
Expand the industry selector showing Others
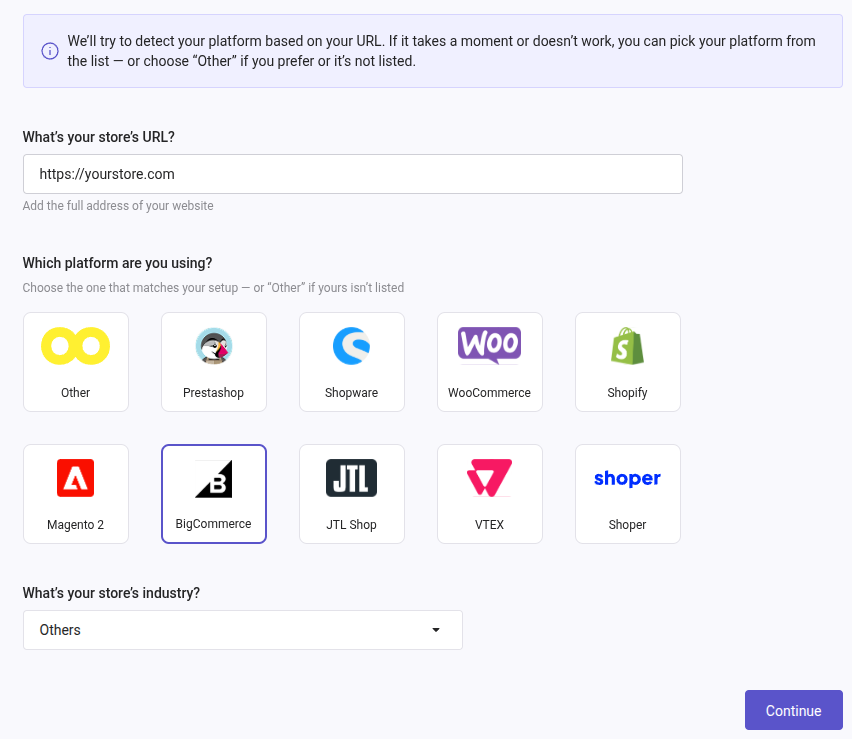[x=242, y=630]
